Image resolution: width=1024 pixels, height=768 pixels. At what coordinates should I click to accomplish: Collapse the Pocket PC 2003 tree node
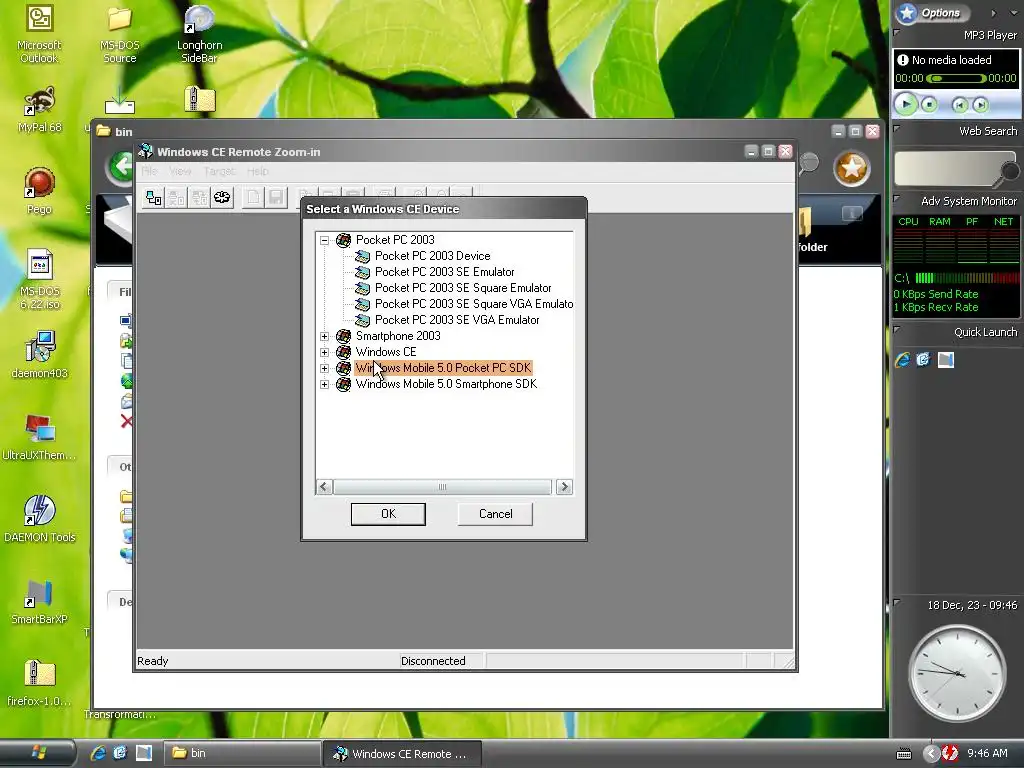pos(325,240)
